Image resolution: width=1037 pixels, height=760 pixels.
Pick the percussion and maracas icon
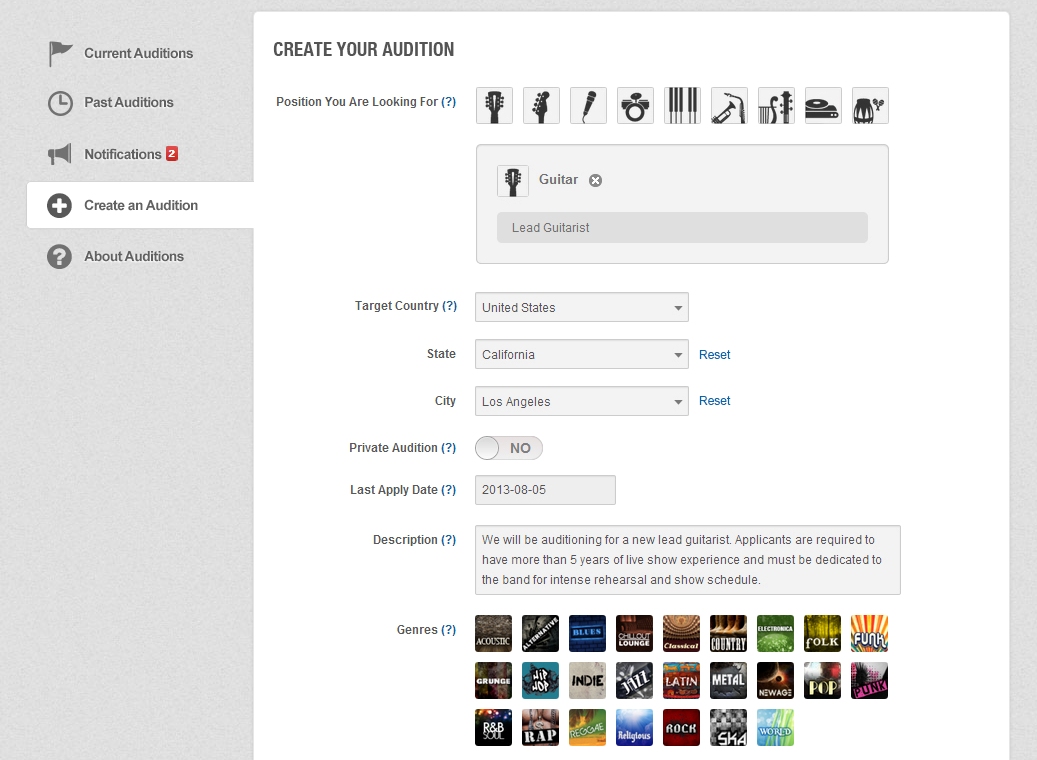(x=870, y=105)
